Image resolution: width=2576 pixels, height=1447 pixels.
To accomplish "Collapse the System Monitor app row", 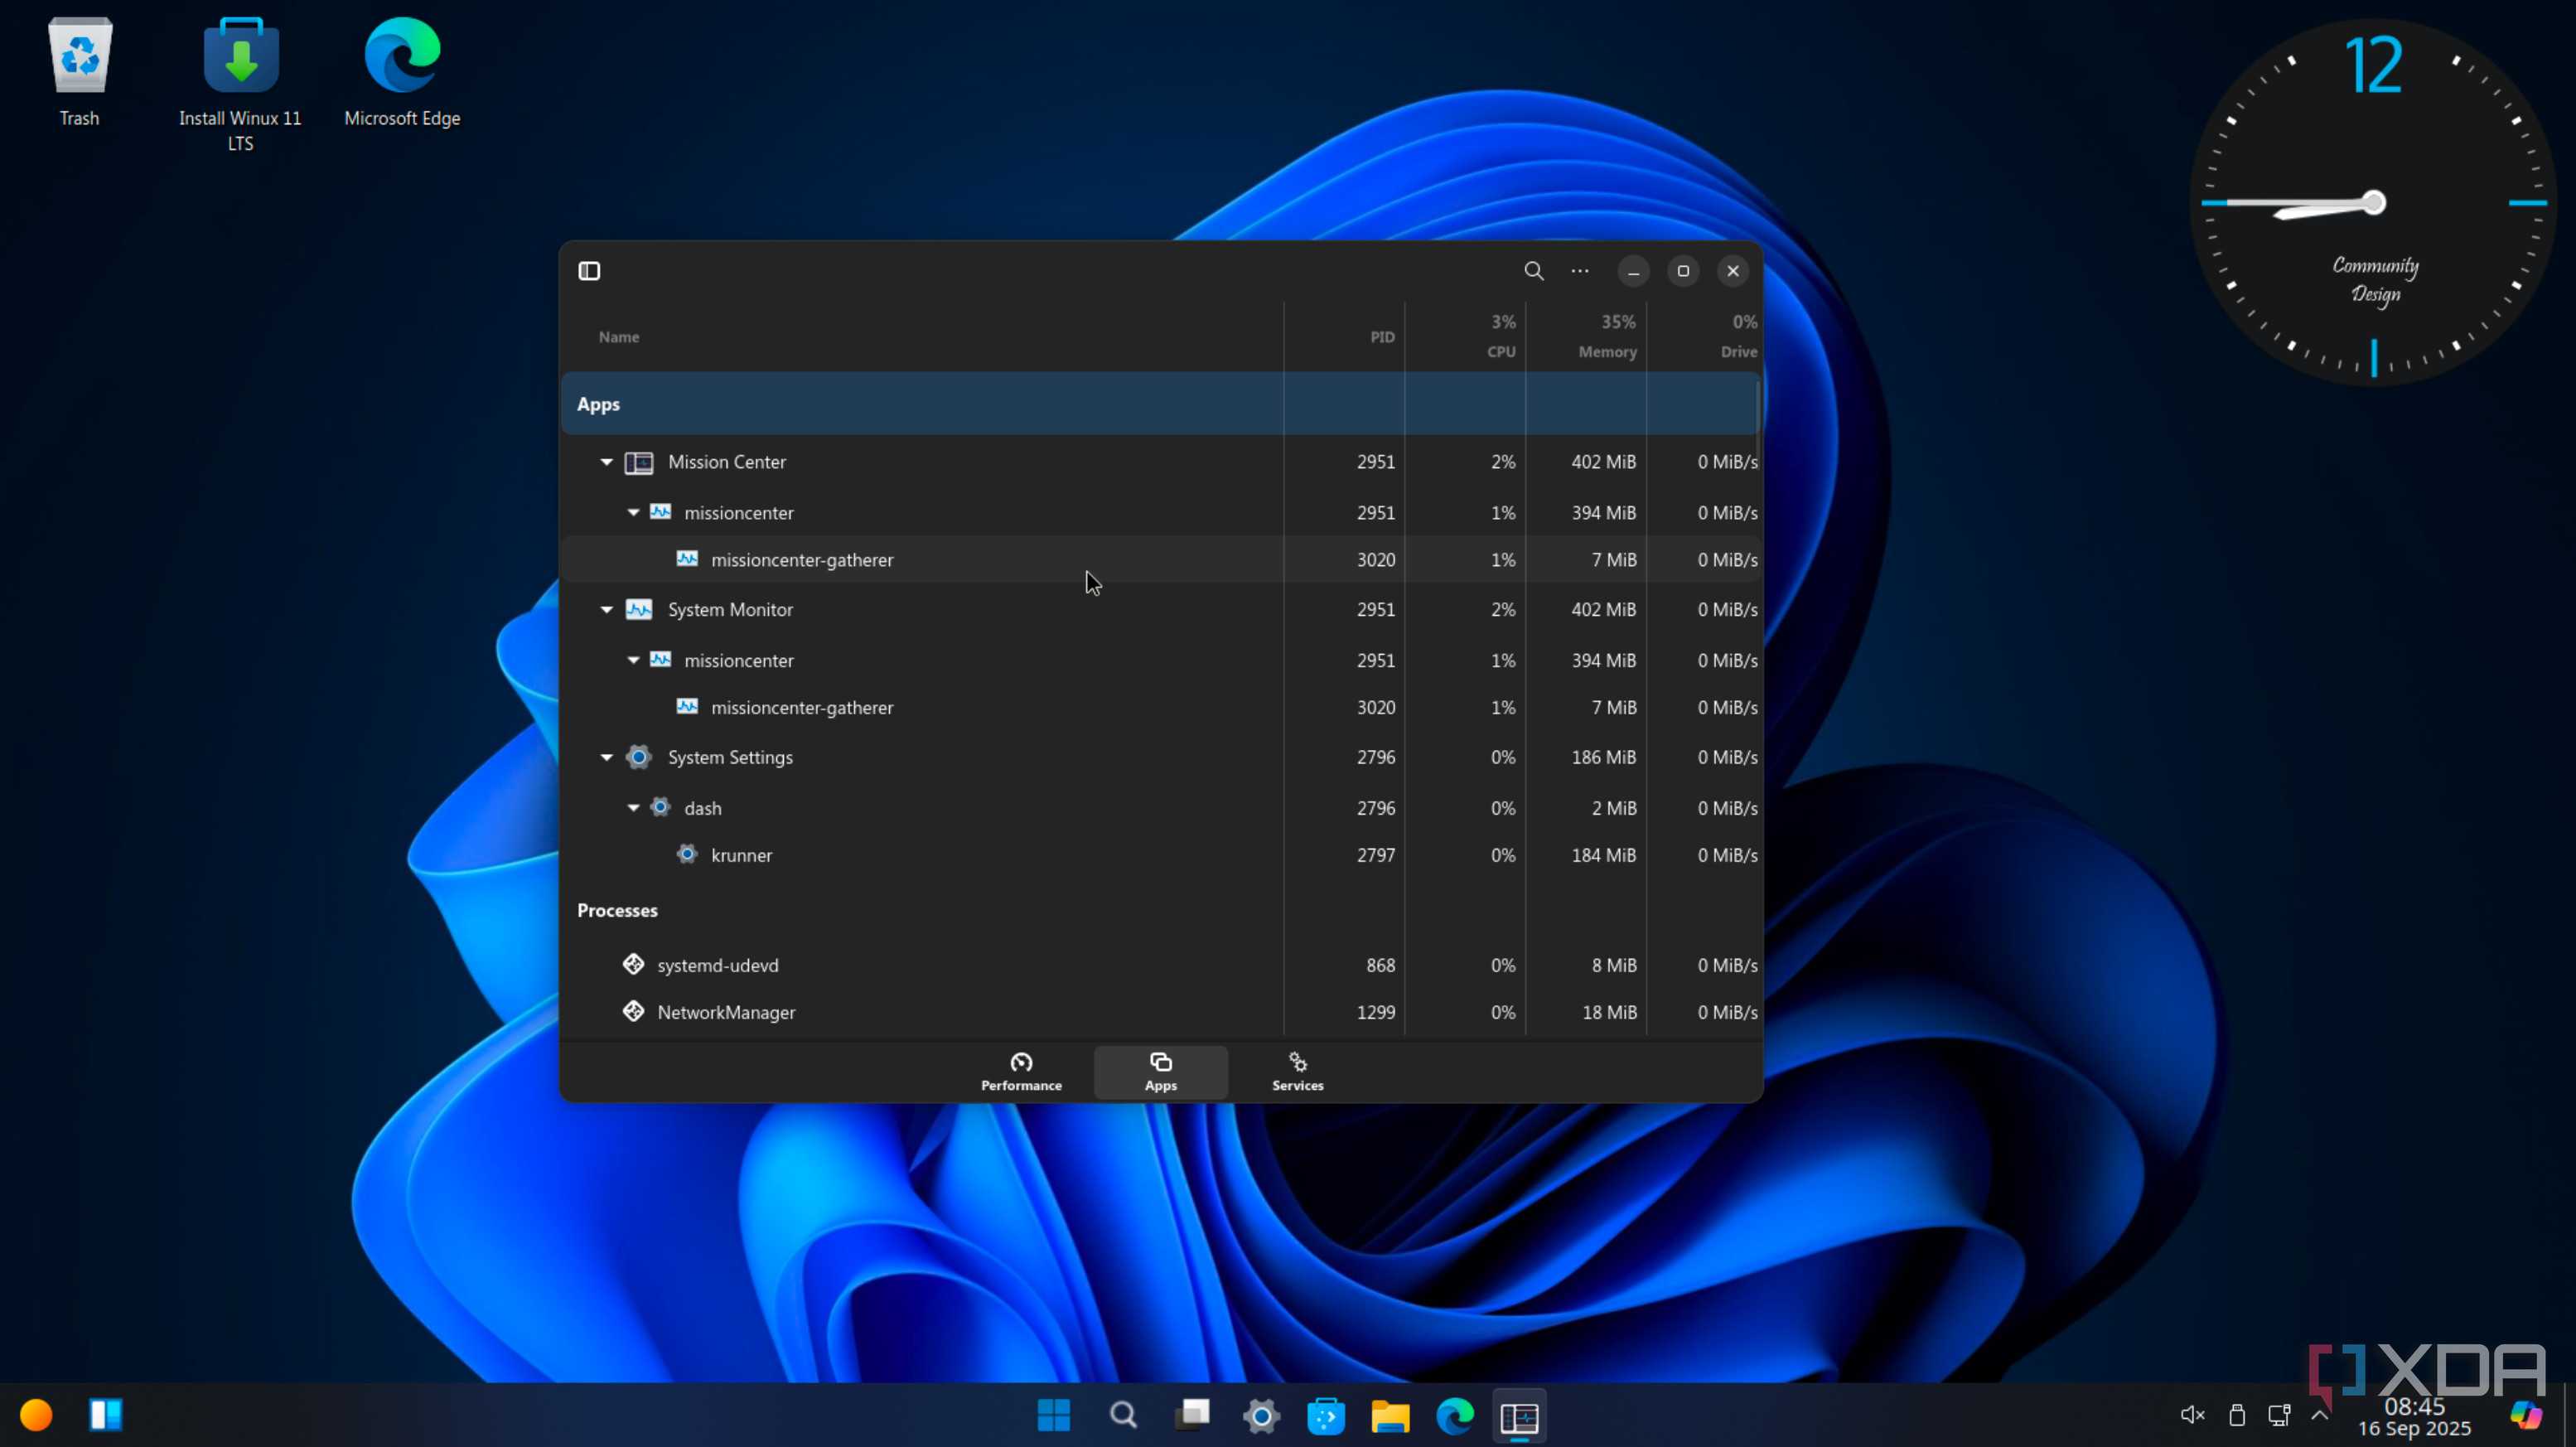I will point(606,609).
